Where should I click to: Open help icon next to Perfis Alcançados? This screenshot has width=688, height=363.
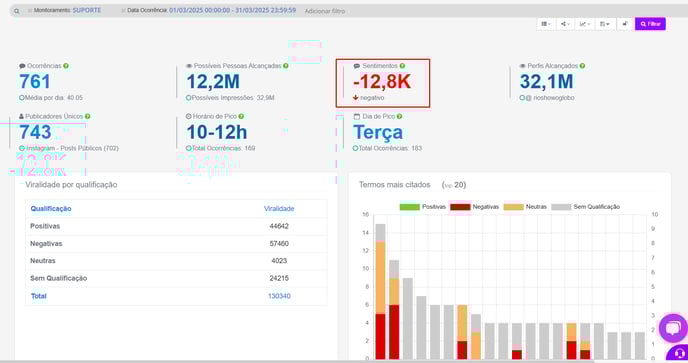coord(582,66)
